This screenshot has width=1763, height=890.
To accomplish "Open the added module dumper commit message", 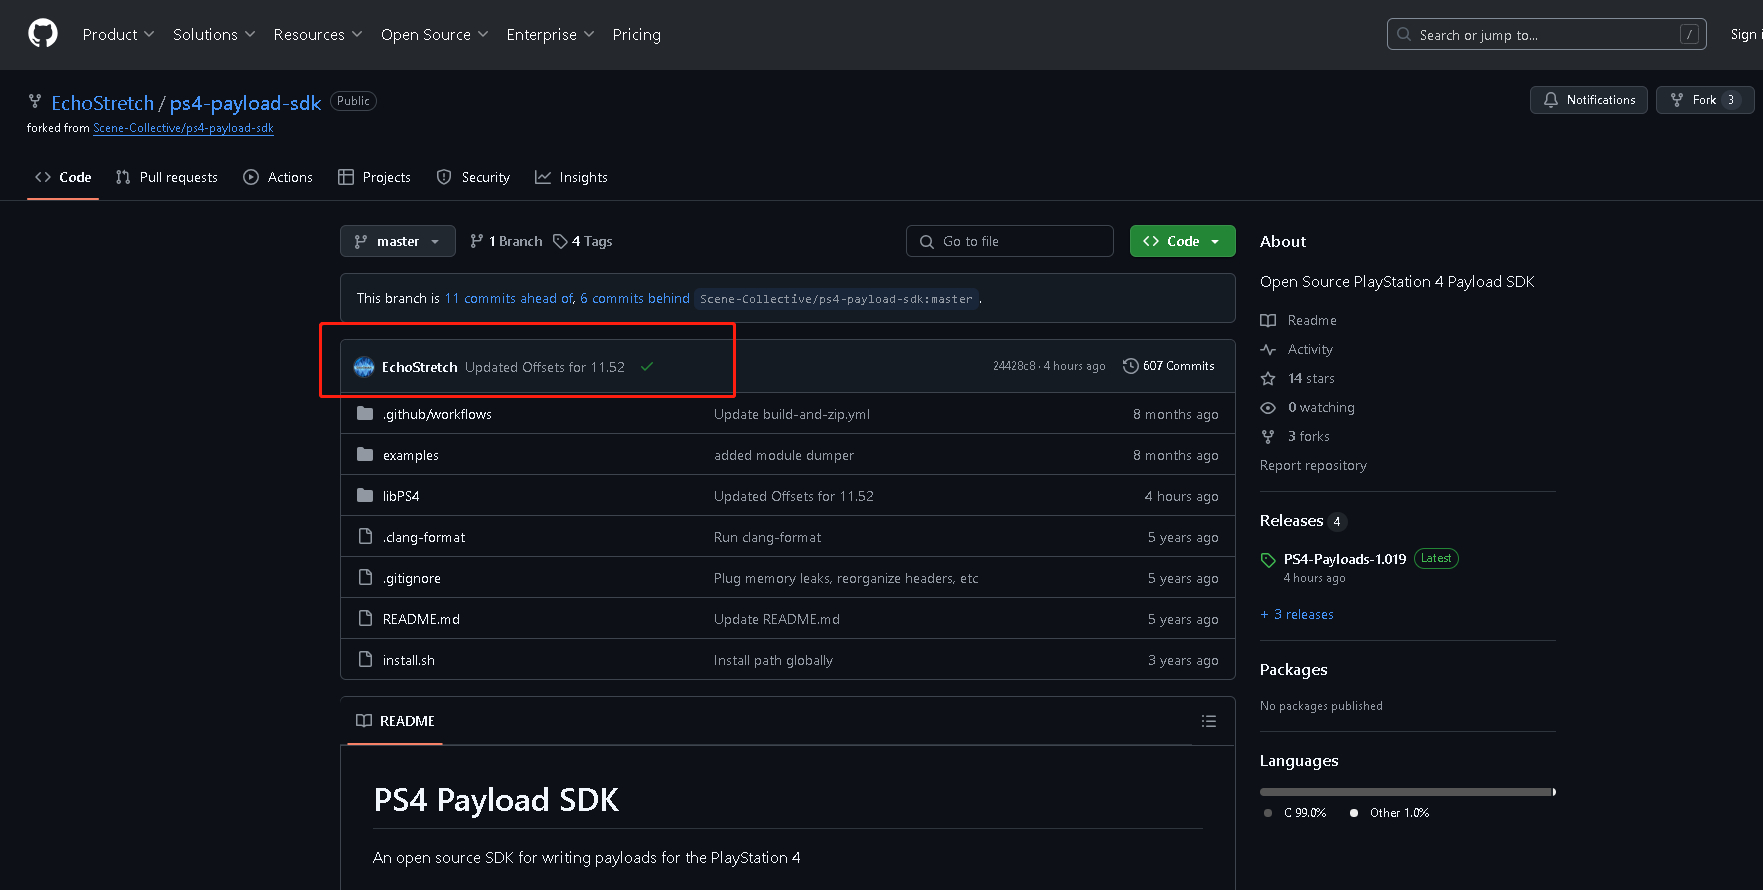I will [x=784, y=455].
